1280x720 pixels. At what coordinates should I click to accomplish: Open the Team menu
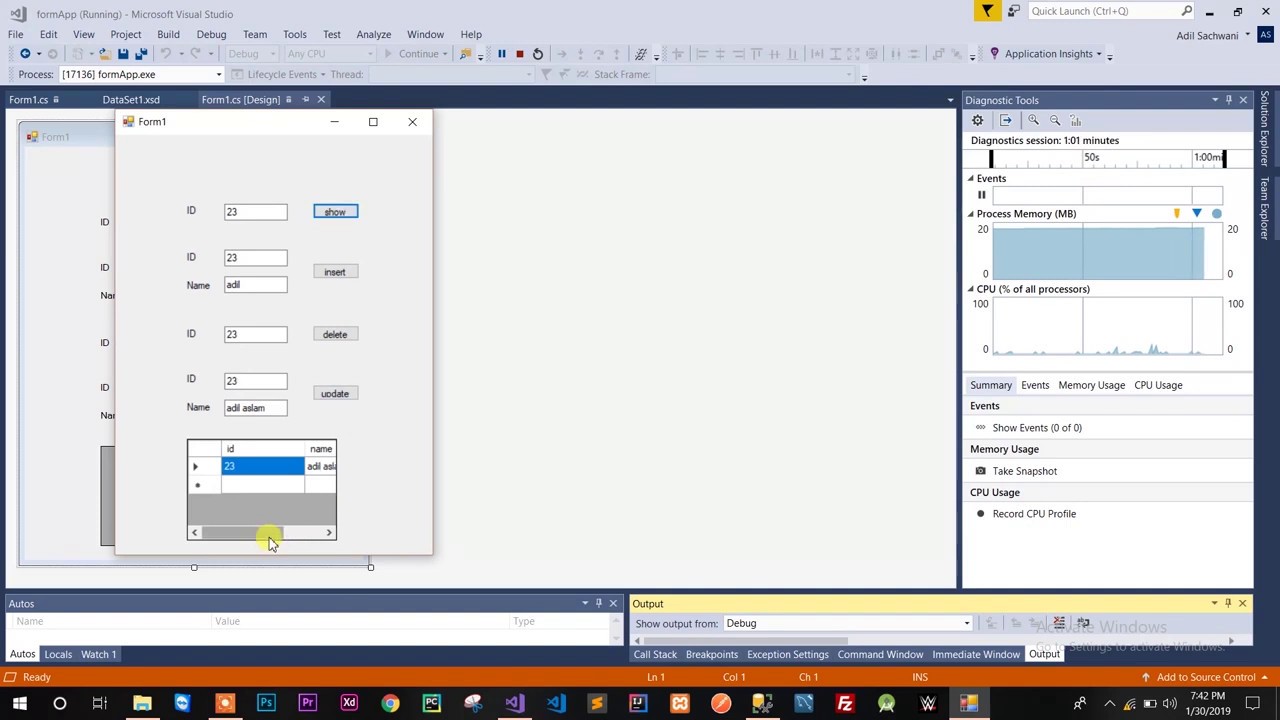255,34
